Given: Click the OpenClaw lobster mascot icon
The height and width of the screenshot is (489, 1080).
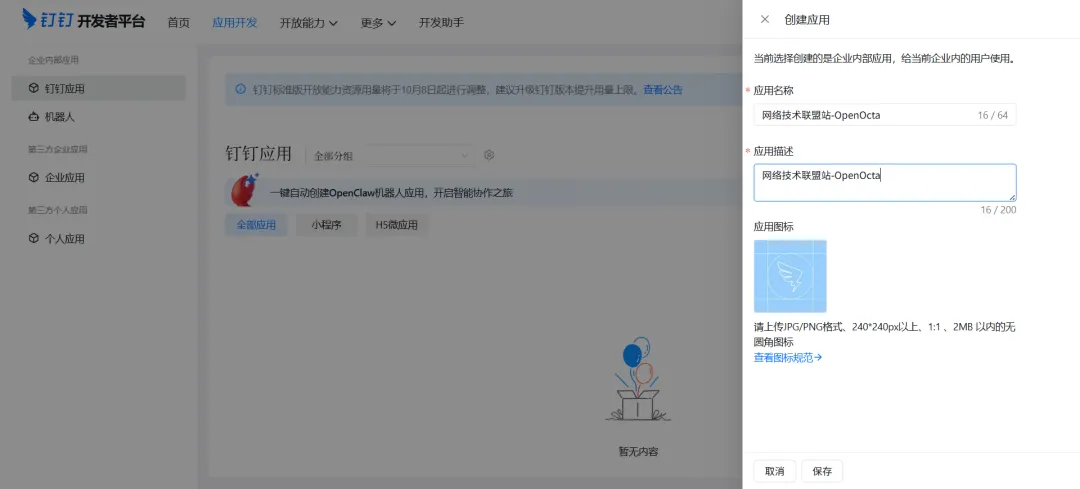Looking at the screenshot, I should click(x=245, y=191).
